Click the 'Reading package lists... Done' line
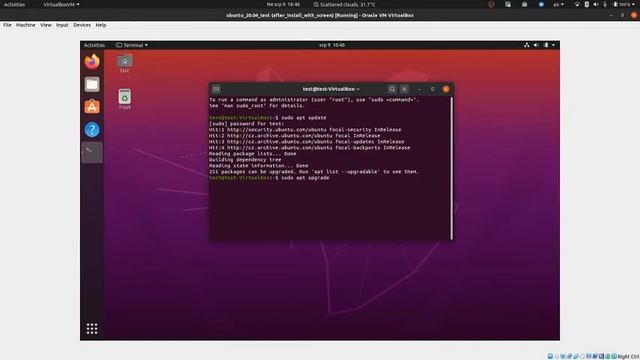 click(x=253, y=154)
